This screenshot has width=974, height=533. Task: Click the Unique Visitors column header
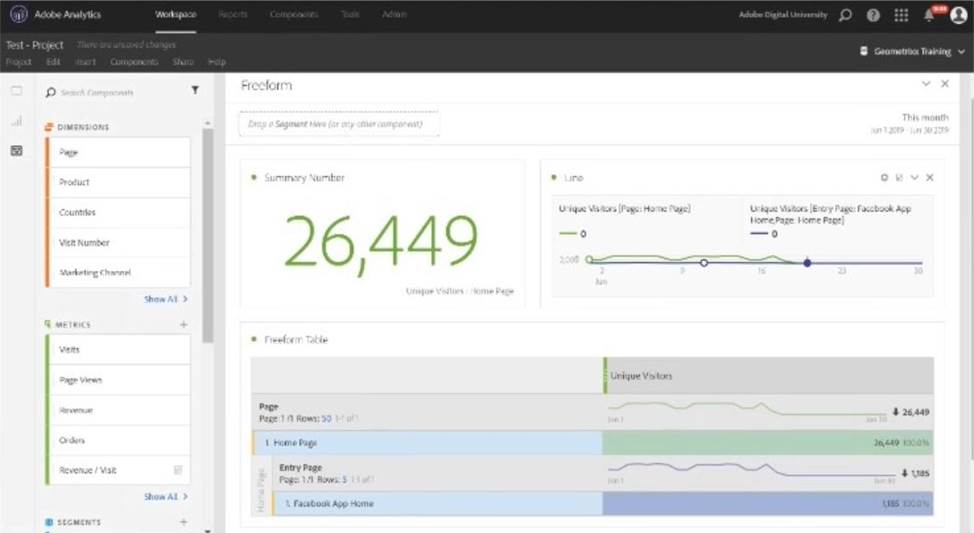pyautogui.click(x=768, y=376)
